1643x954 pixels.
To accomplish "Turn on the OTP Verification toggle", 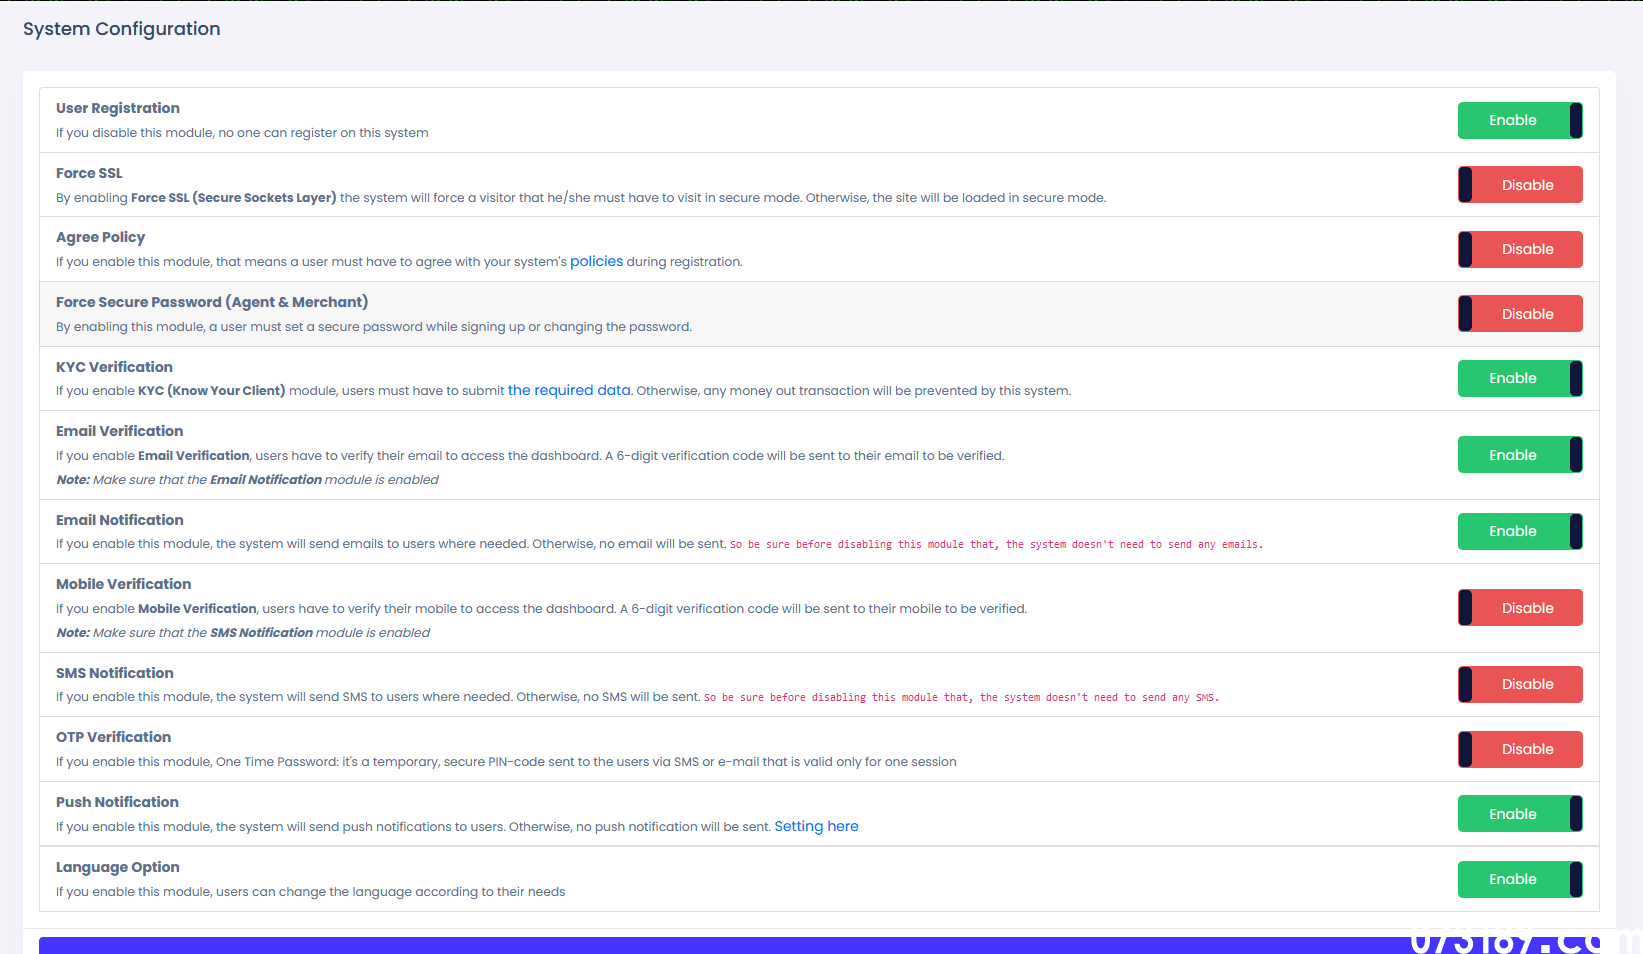I will (1520, 749).
